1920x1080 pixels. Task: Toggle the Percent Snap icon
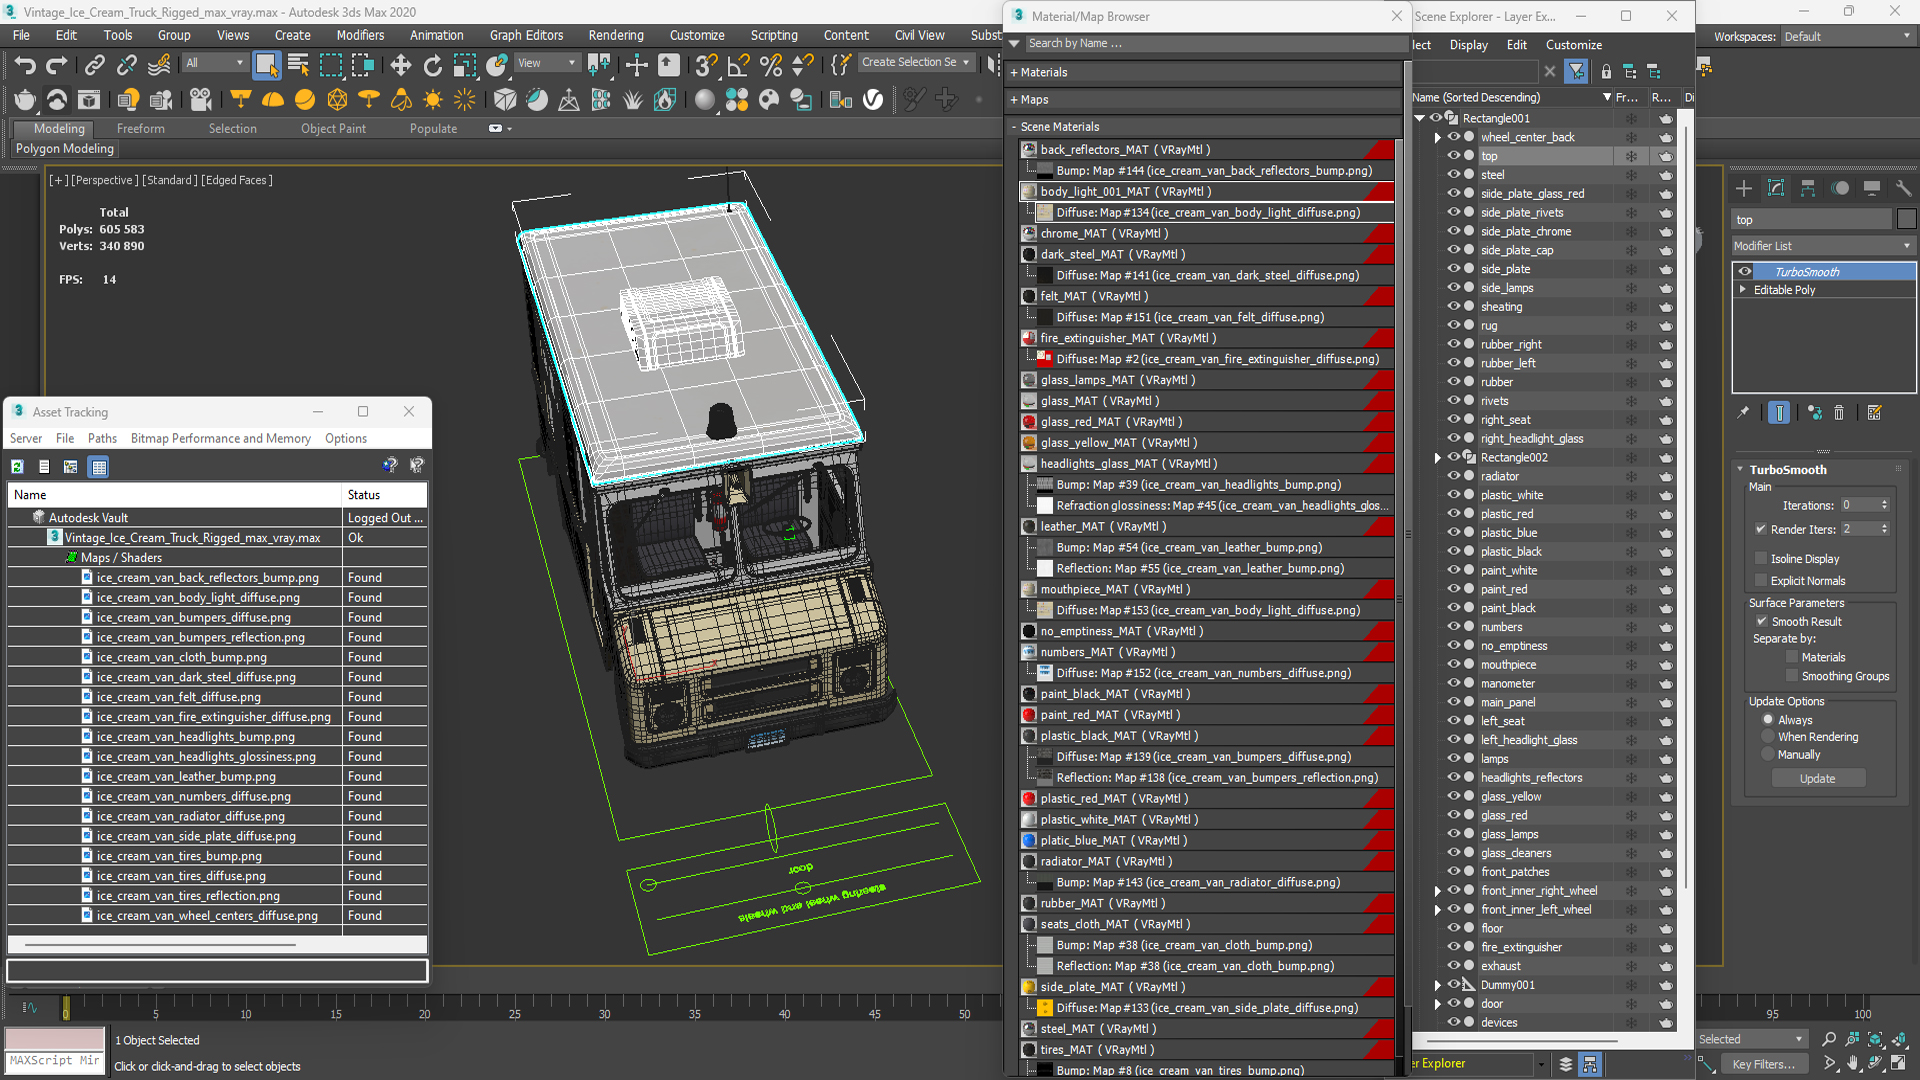click(x=770, y=65)
